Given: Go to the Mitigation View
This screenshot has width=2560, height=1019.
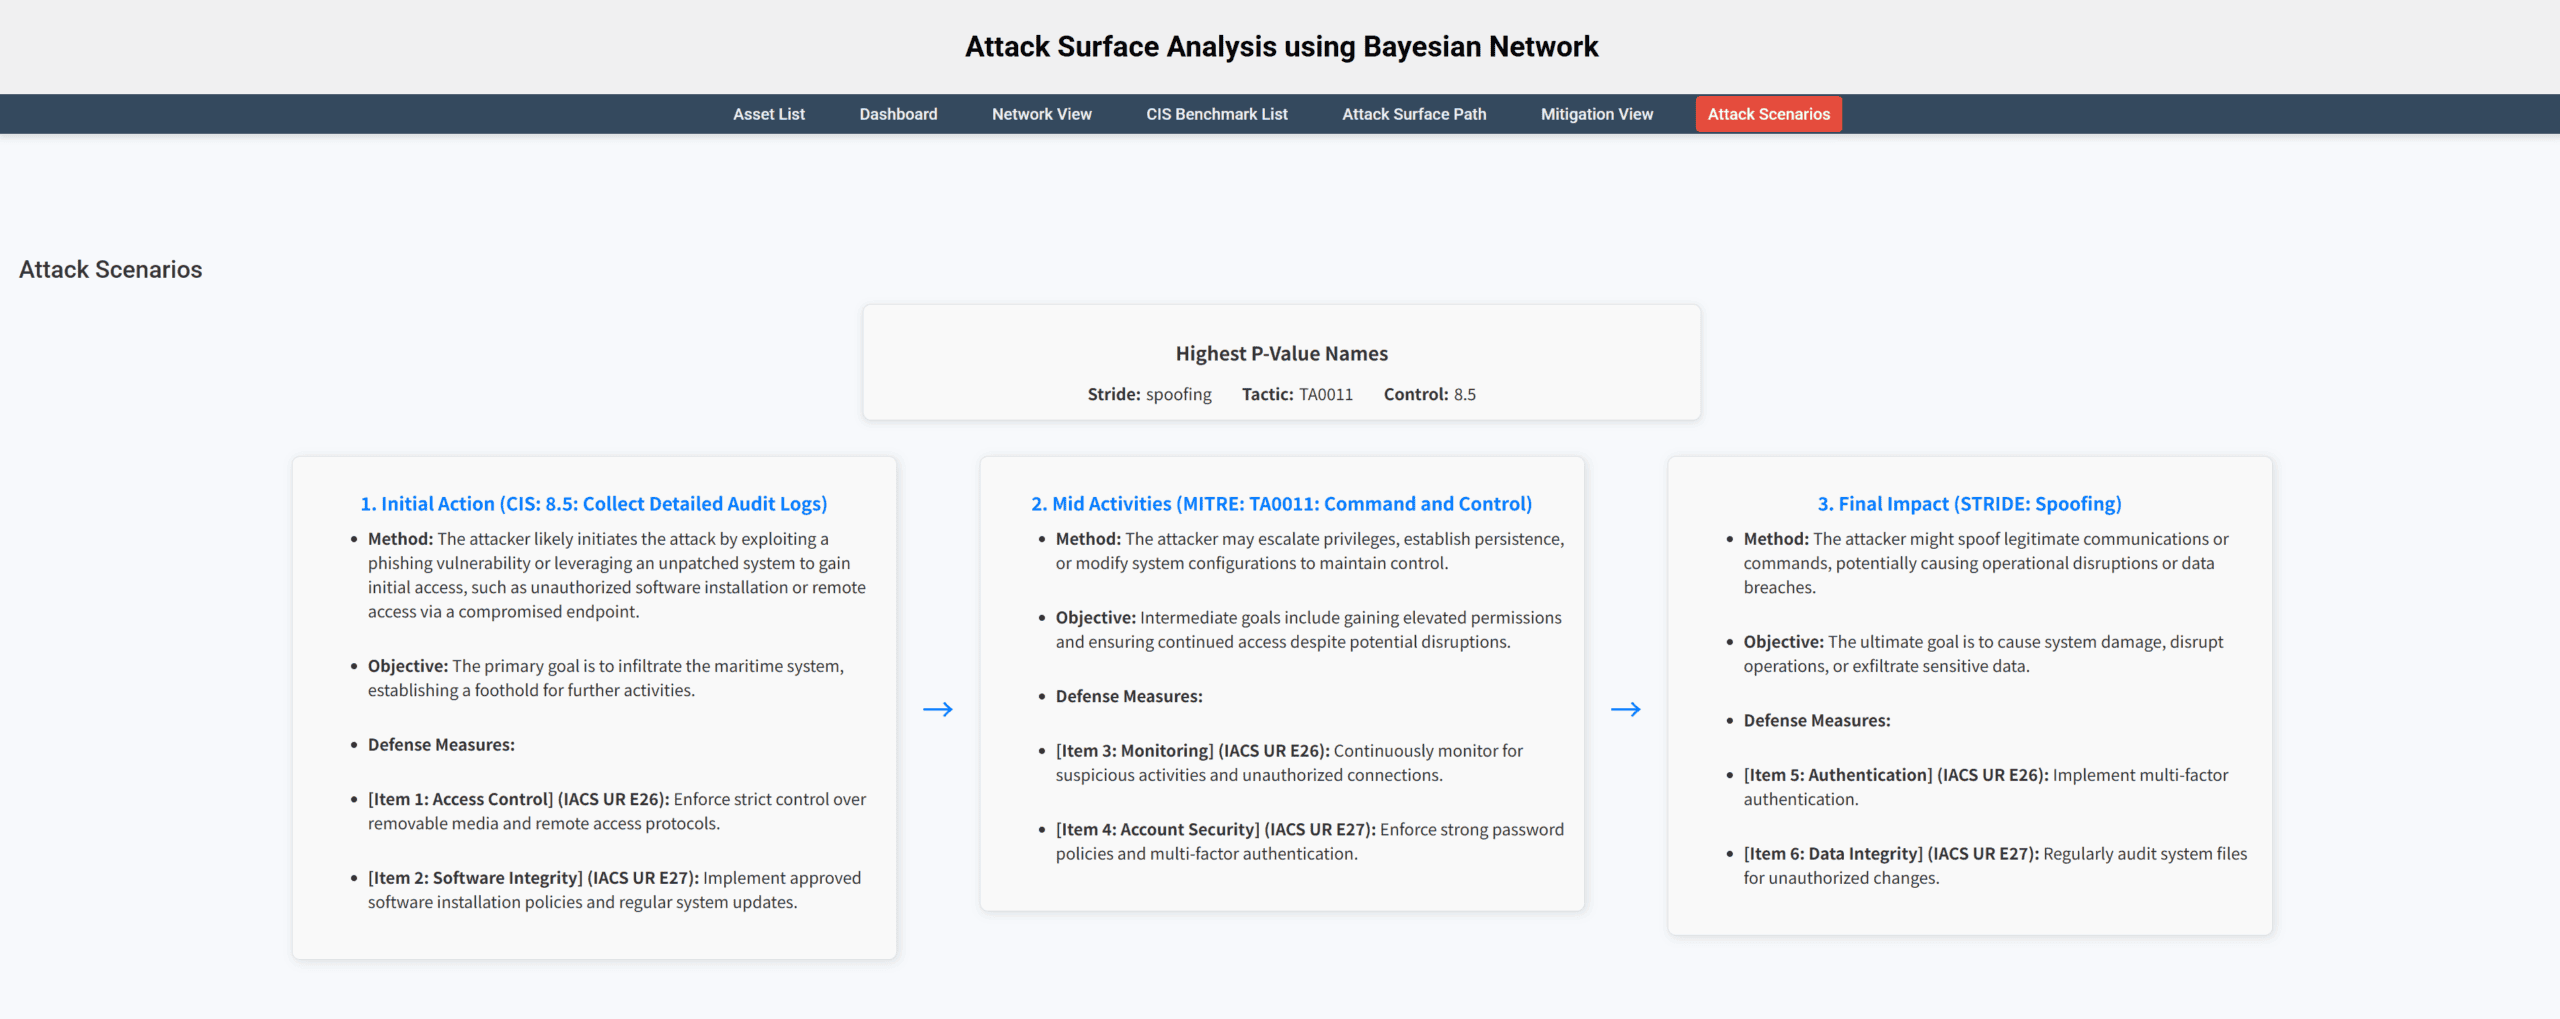Looking at the screenshot, I should point(1595,113).
